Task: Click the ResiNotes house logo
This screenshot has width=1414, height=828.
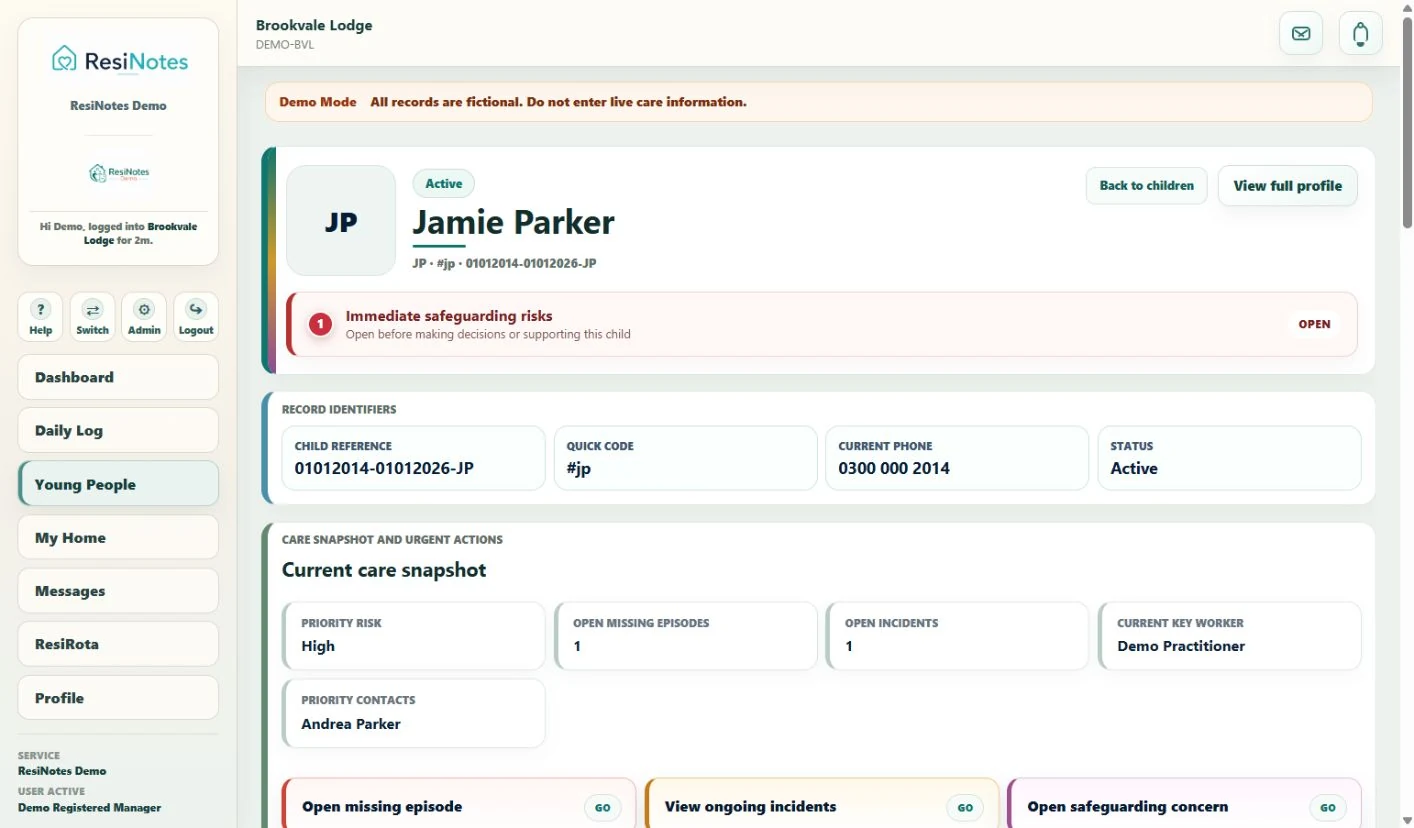Action: [64, 60]
